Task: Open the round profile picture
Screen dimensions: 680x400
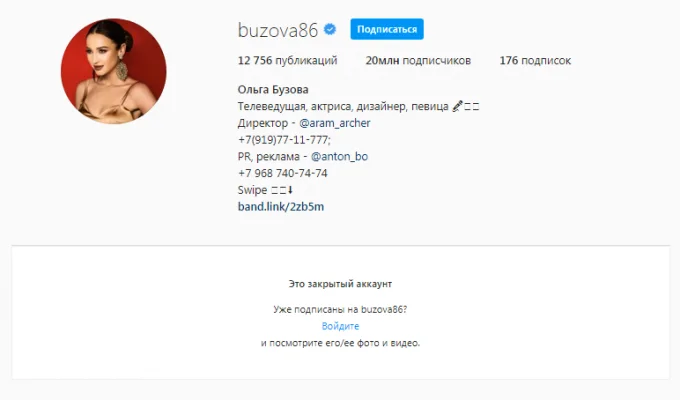Action: tap(114, 71)
